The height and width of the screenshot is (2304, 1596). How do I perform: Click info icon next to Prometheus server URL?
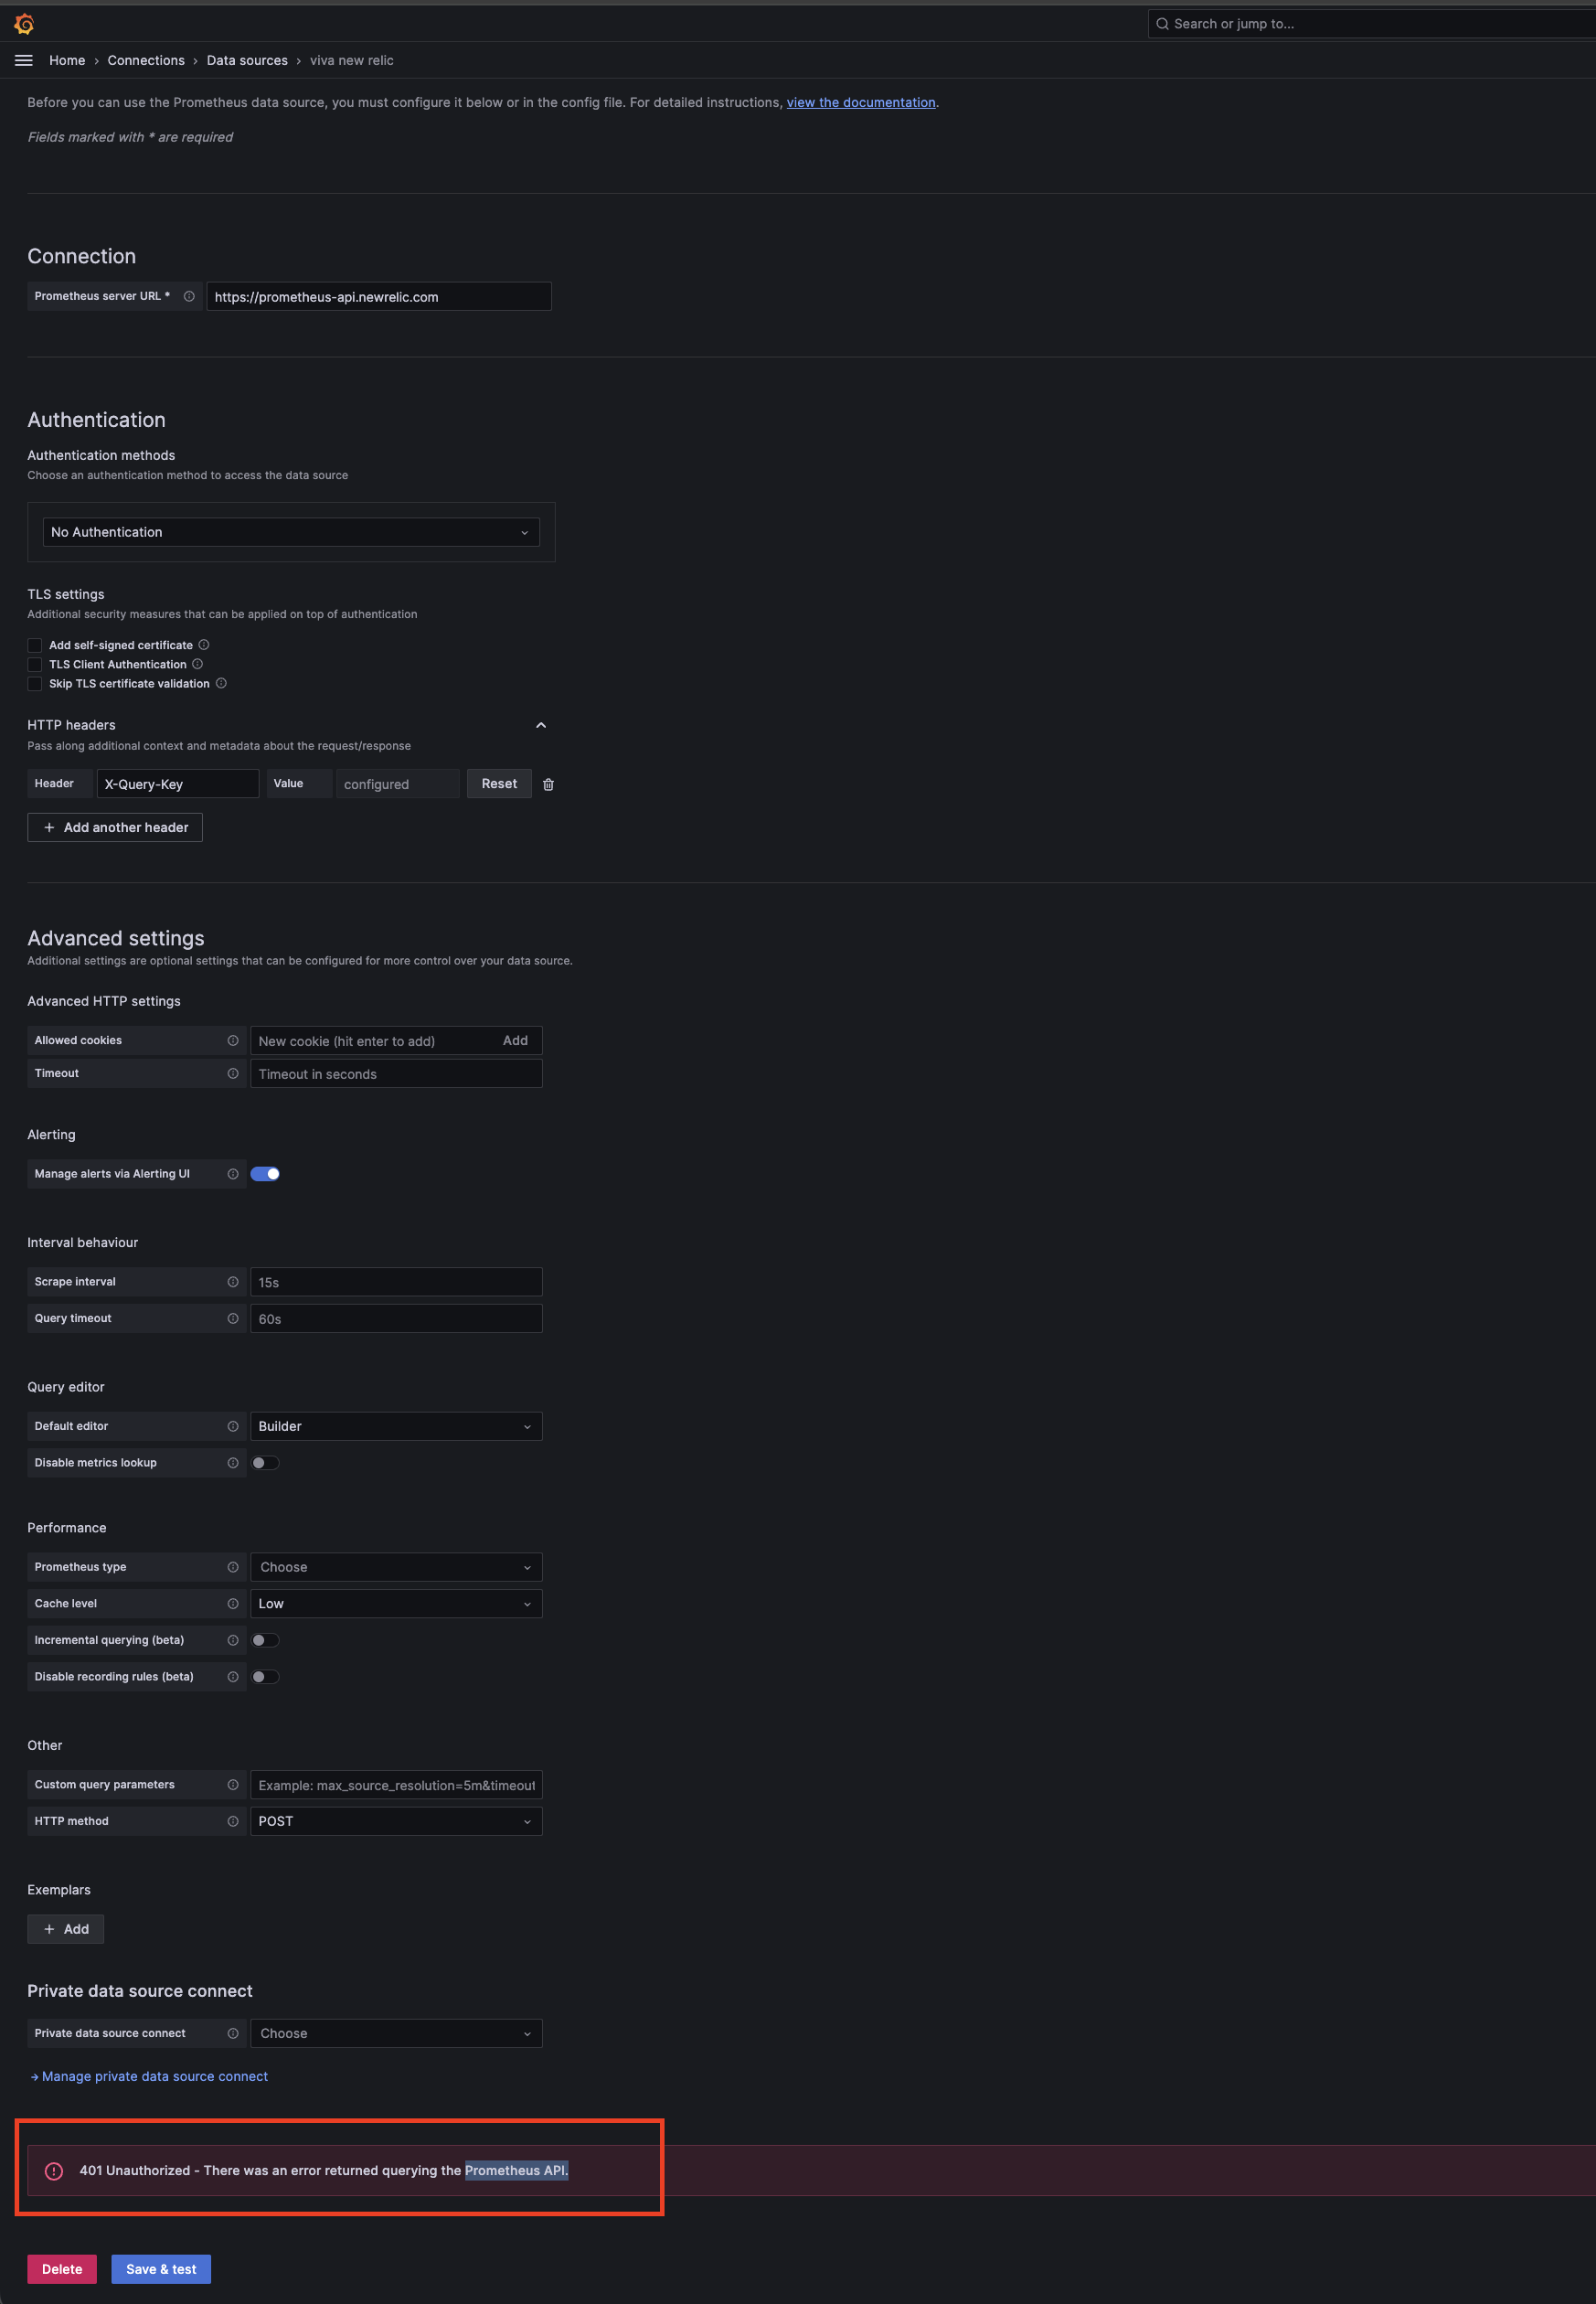(189, 297)
